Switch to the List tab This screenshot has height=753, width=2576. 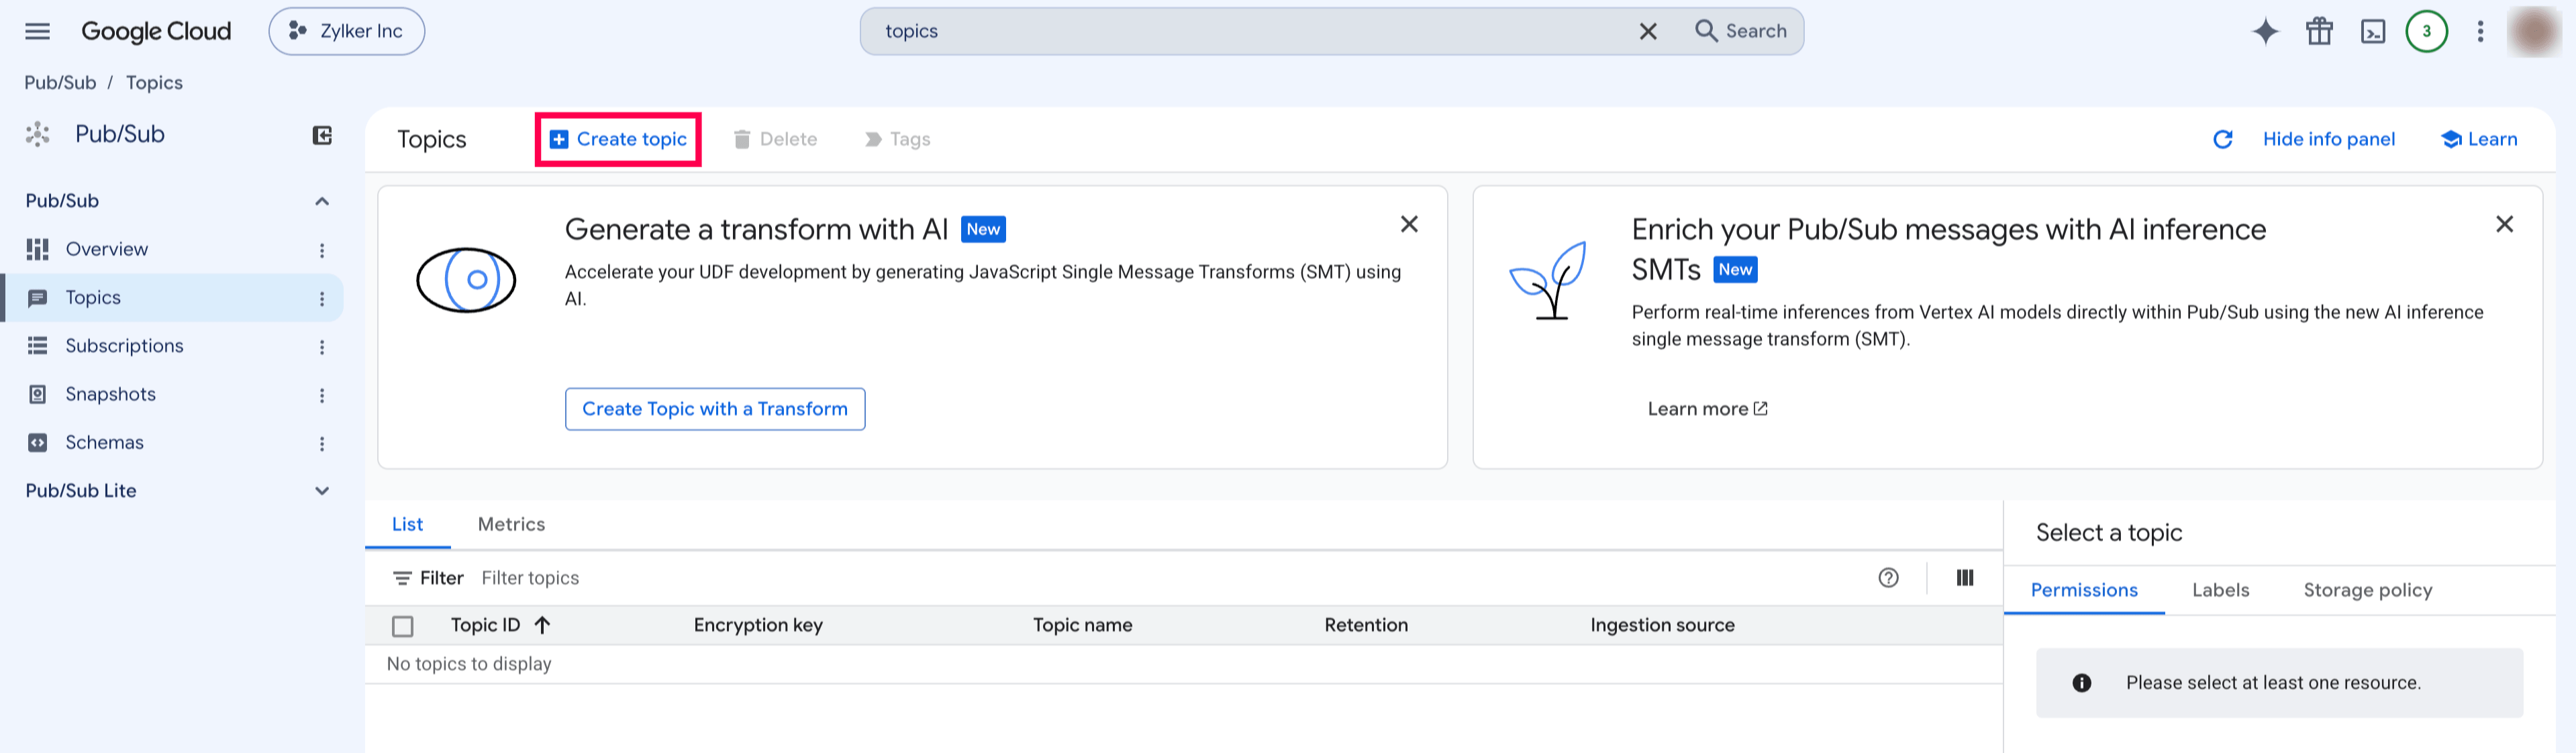[407, 524]
